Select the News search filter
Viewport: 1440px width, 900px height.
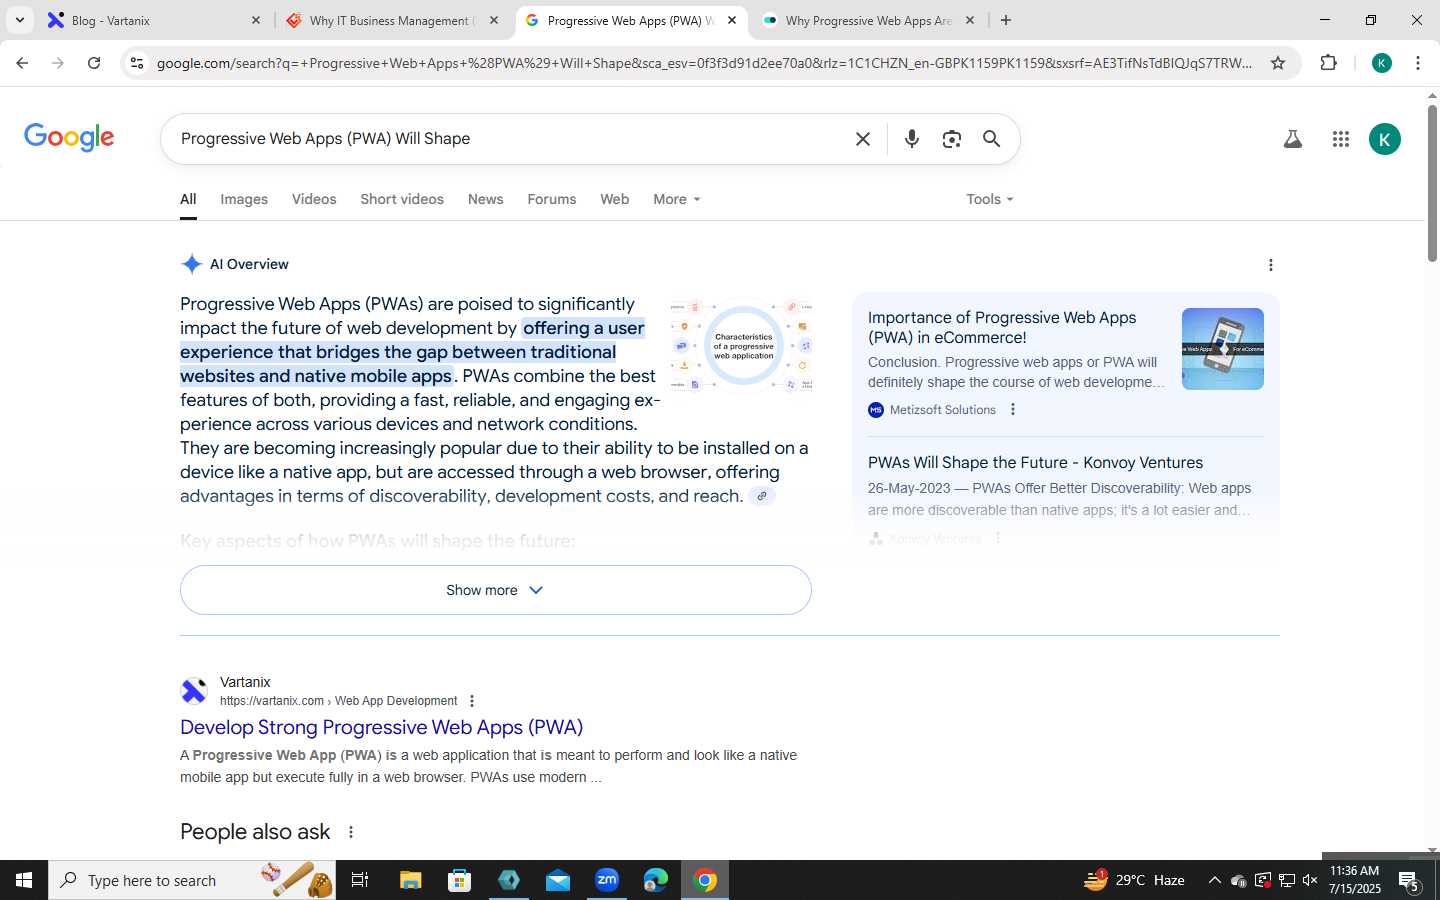click(x=485, y=199)
